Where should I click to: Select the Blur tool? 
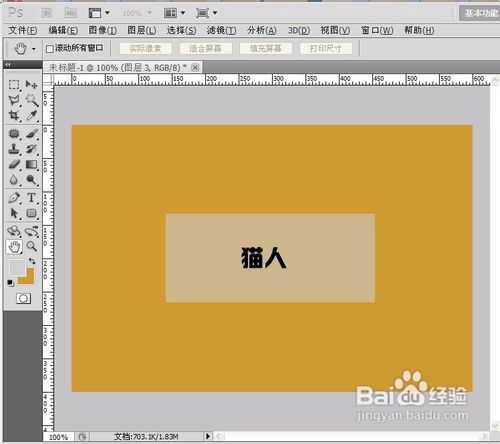[x=14, y=180]
